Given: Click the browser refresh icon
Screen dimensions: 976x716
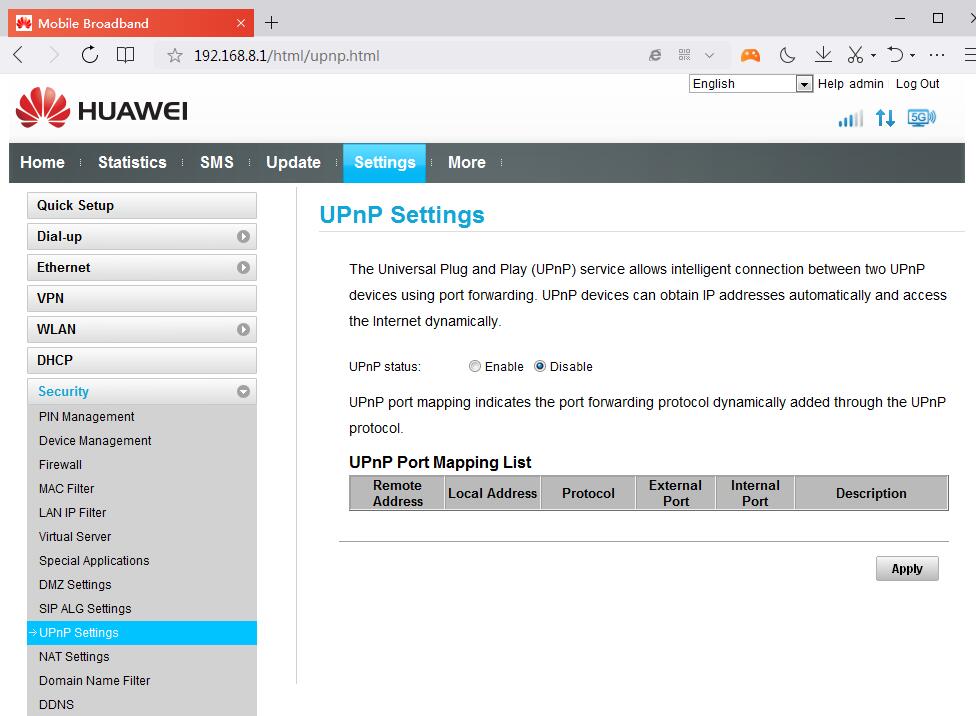Looking at the screenshot, I should pos(90,55).
